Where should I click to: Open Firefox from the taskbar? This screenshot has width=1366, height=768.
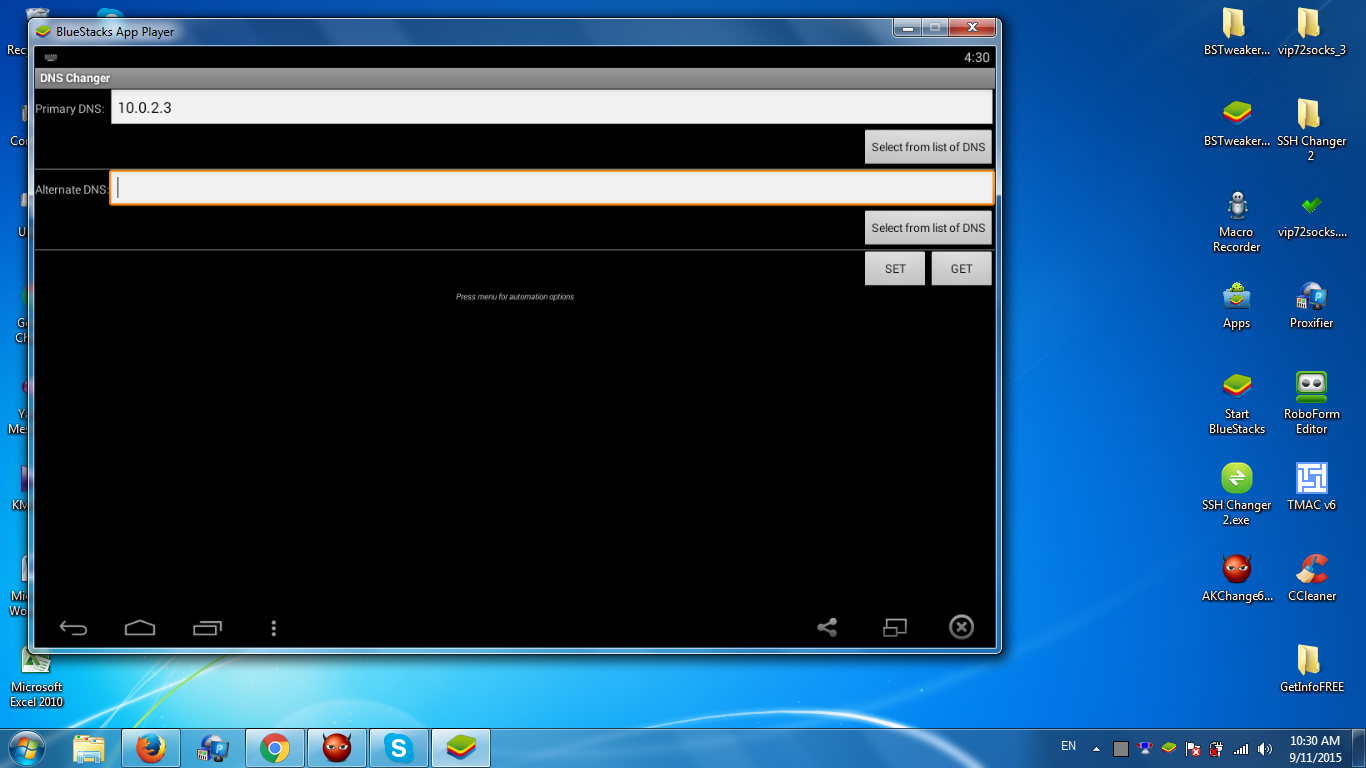click(x=150, y=747)
